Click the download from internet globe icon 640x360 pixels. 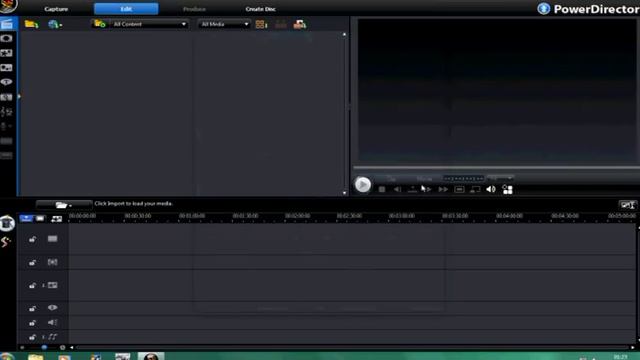55,24
